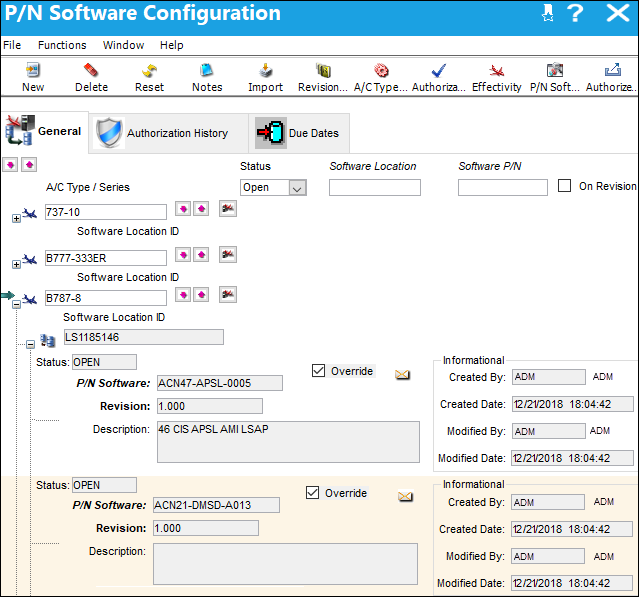Screen dimensions: 639x597
Task: Open the Revision toolbar icon
Action: tap(323, 70)
